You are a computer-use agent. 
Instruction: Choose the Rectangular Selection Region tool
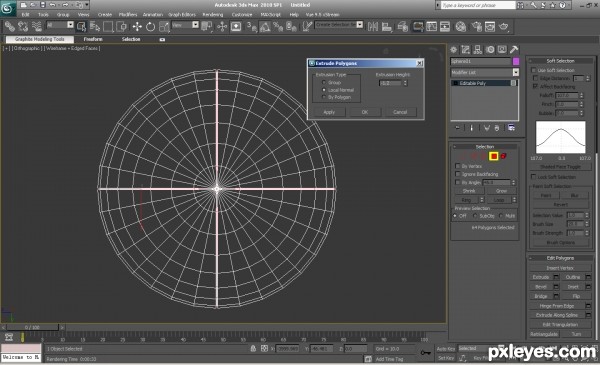pos(108,26)
